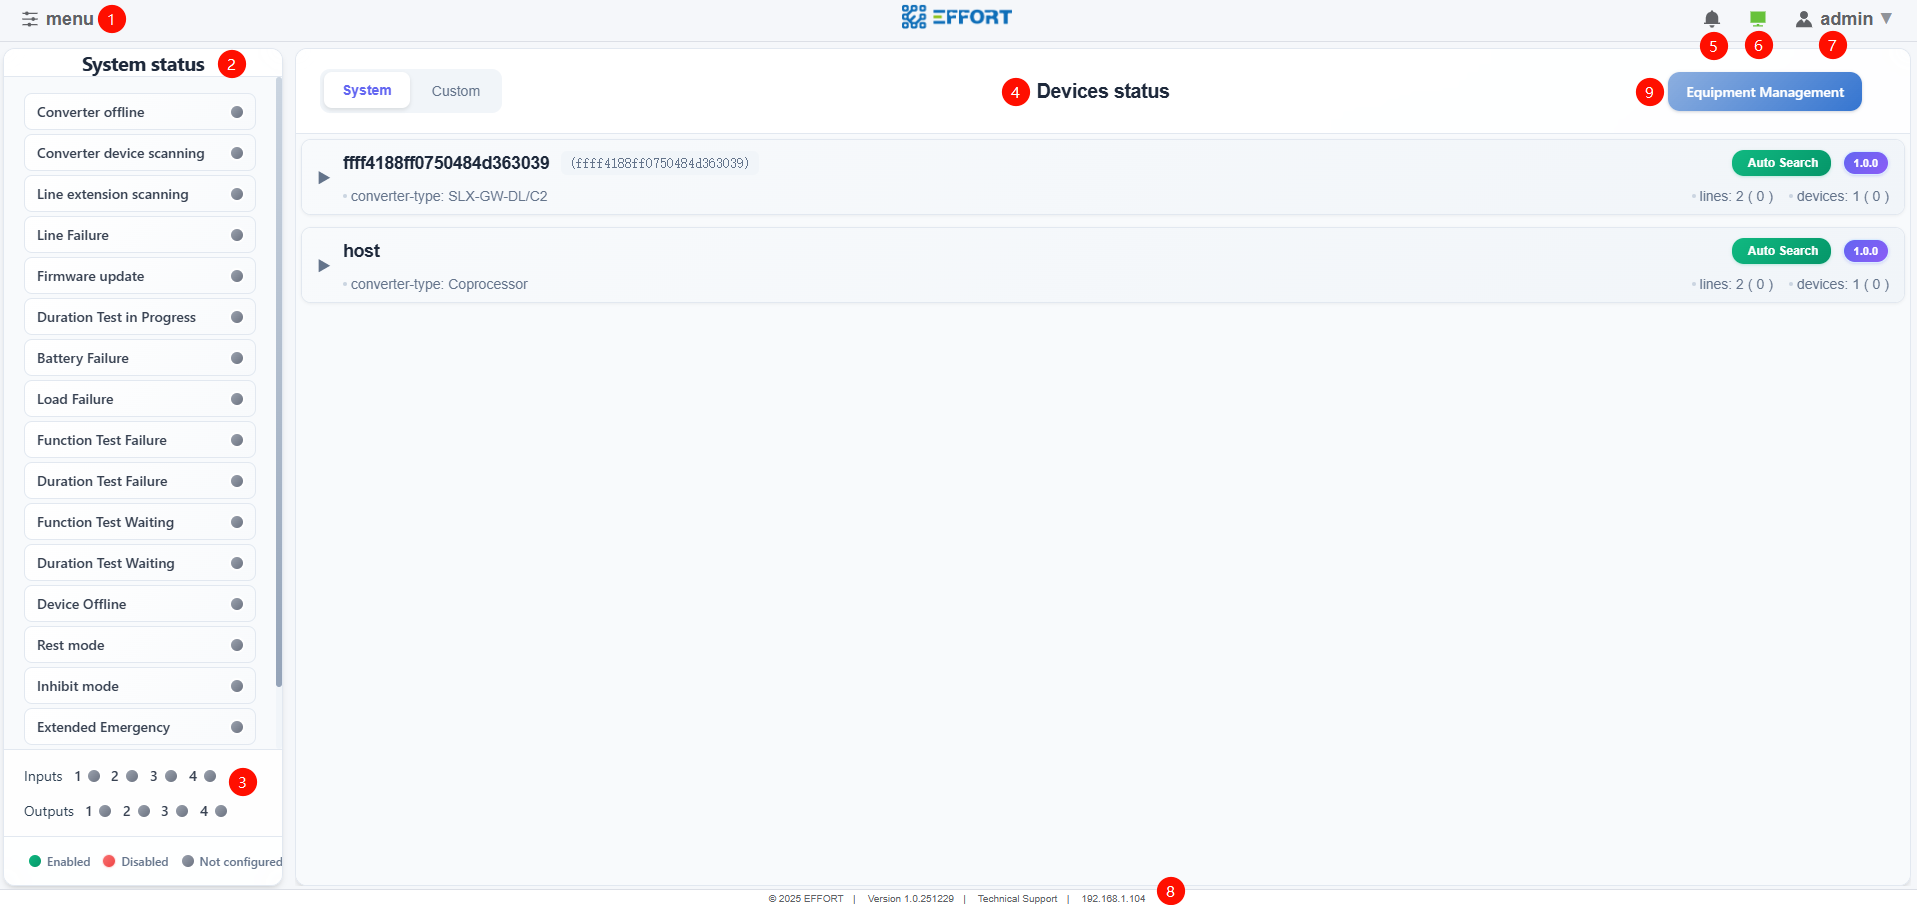Toggle Output 4 indicator
This screenshot has height=905, width=1917.
[221, 811]
